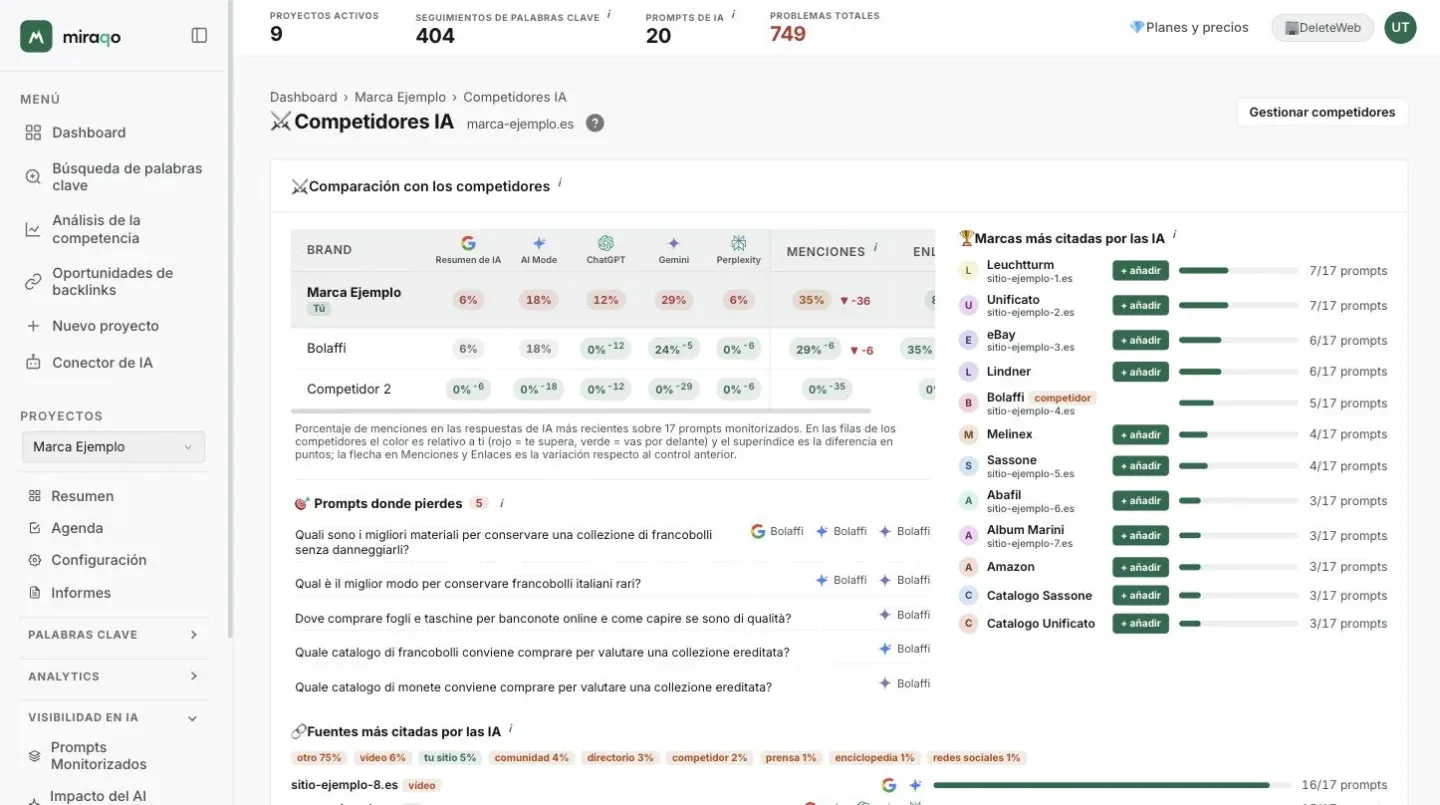Click info icon beside Prompts de IA
Screen dimensions: 1440x805
tap(734, 14)
